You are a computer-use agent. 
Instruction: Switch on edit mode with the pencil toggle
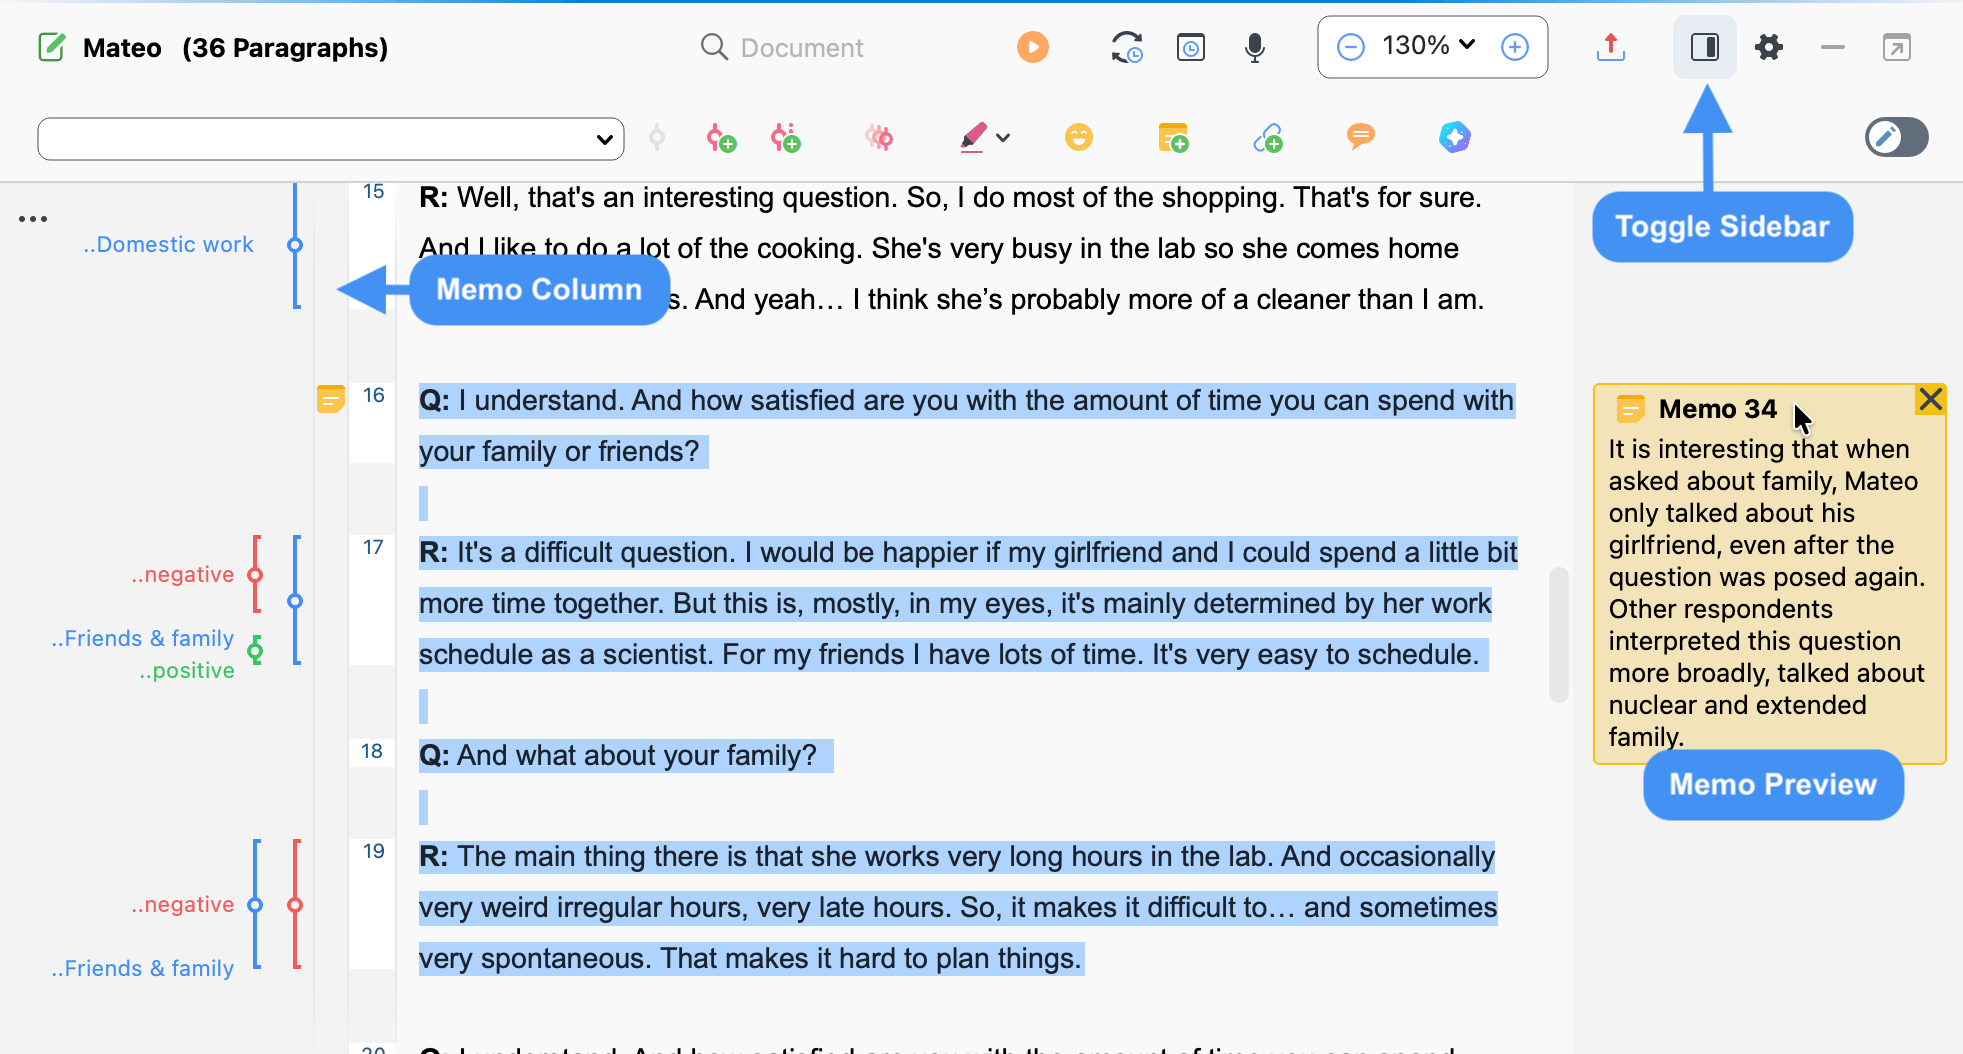[x=1895, y=138]
